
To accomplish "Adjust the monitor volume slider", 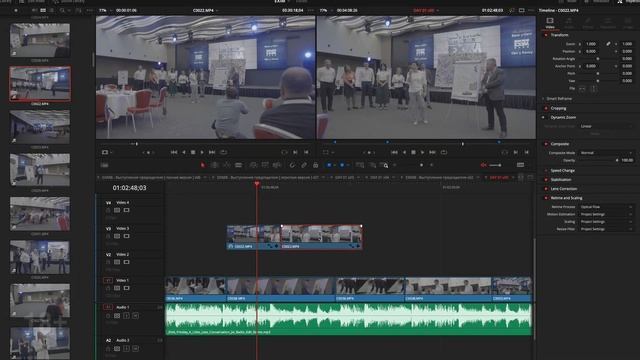I will [496, 165].
